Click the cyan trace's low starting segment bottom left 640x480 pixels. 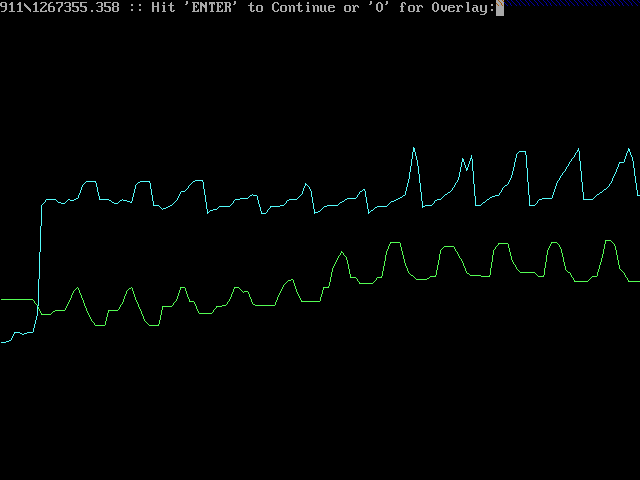tap(17, 337)
